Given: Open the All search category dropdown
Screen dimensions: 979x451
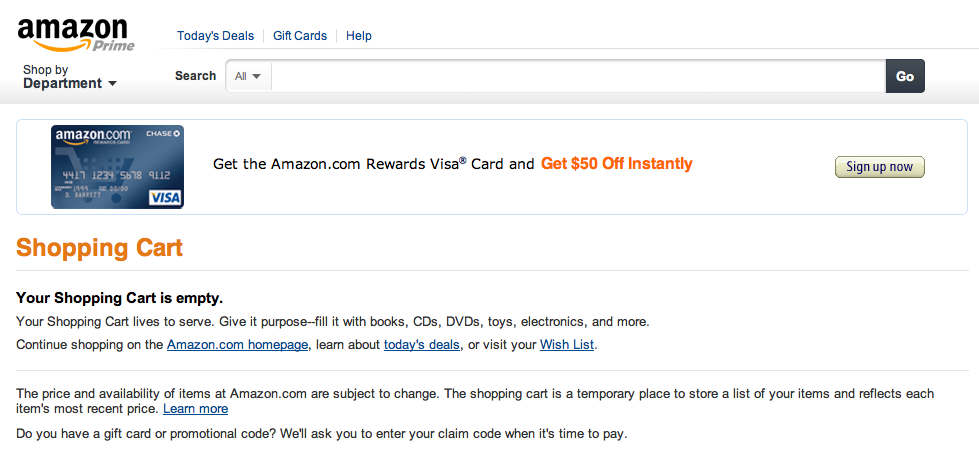Looking at the screenshot, I should 248,76.
